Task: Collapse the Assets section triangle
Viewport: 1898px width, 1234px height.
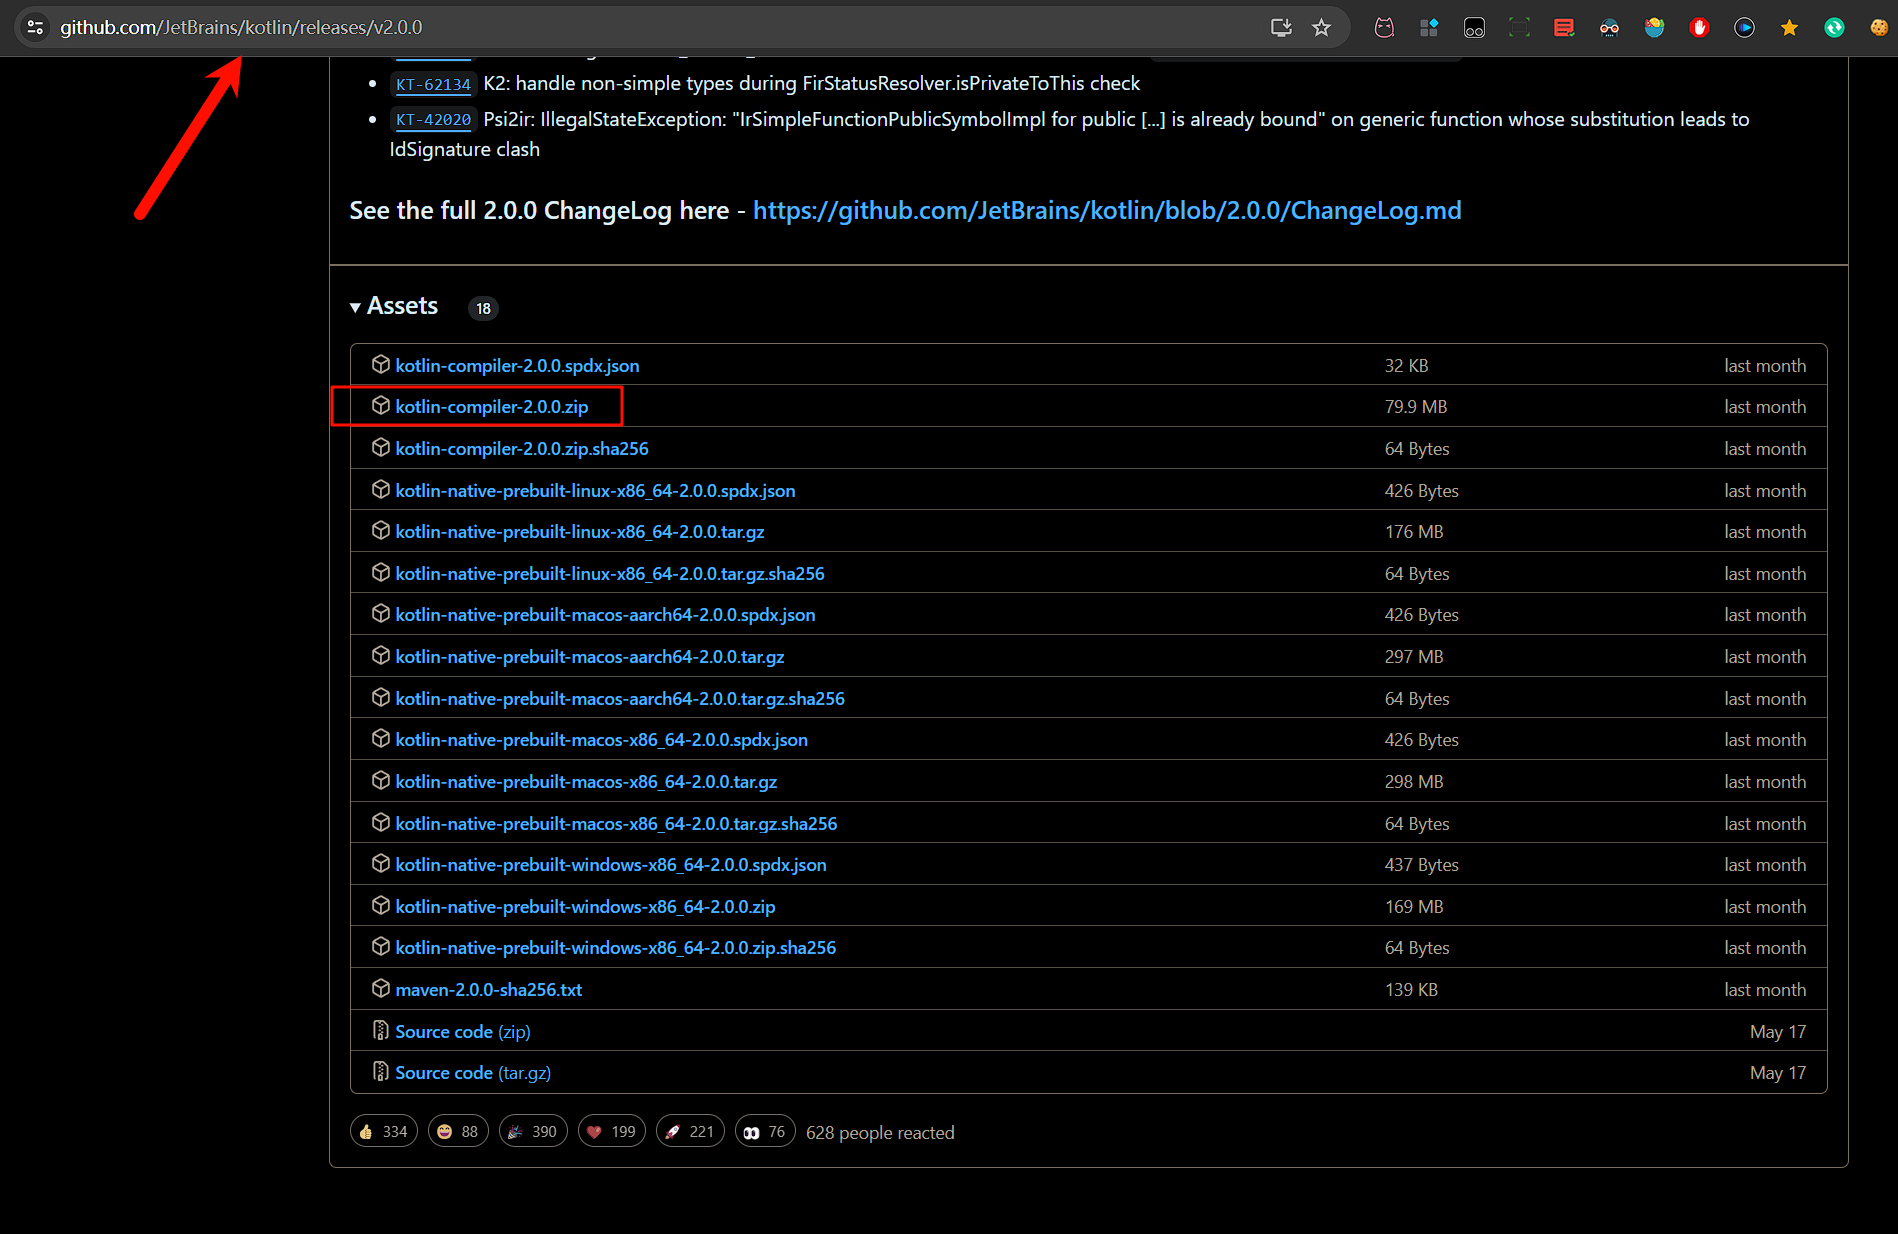Action: (355, 307)
